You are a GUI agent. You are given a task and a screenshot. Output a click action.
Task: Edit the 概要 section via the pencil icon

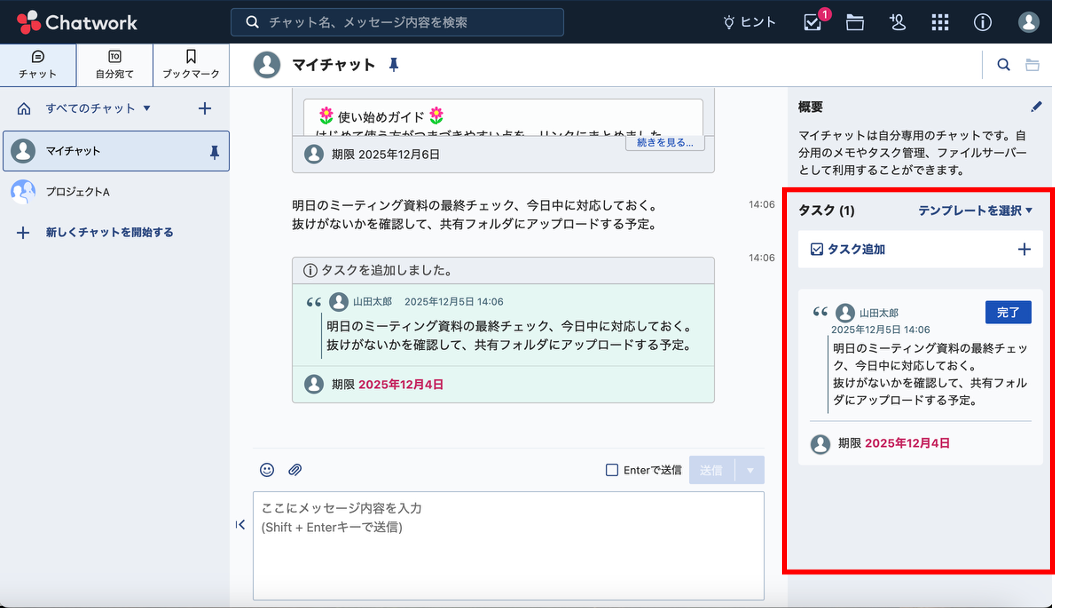tap(1037, 106)
